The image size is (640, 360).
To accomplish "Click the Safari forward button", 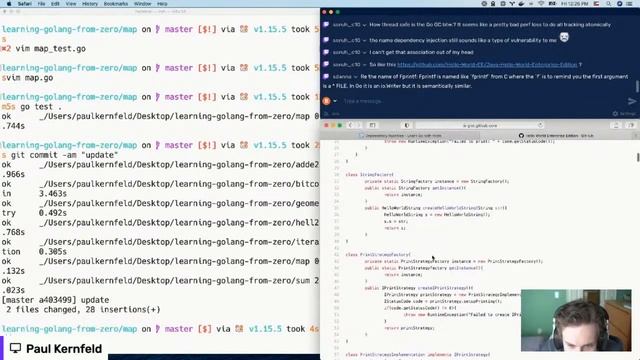I will (359, 125).
